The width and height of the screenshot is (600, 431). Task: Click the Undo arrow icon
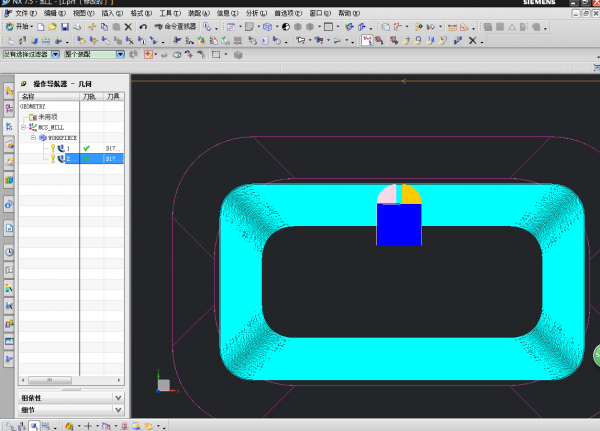143,27
